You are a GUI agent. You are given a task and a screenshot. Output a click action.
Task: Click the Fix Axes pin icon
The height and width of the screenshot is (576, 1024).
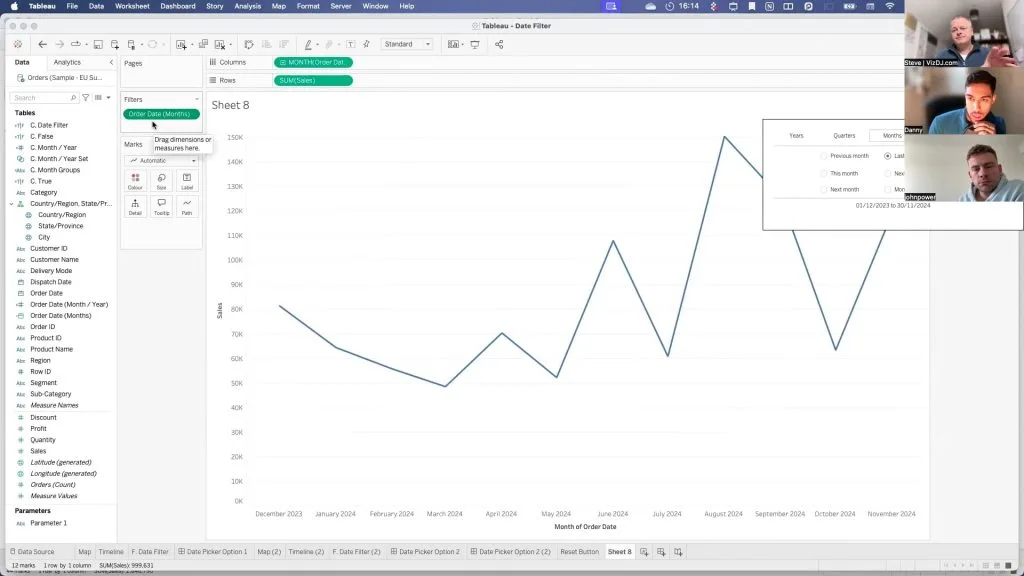tap(366, 44)
